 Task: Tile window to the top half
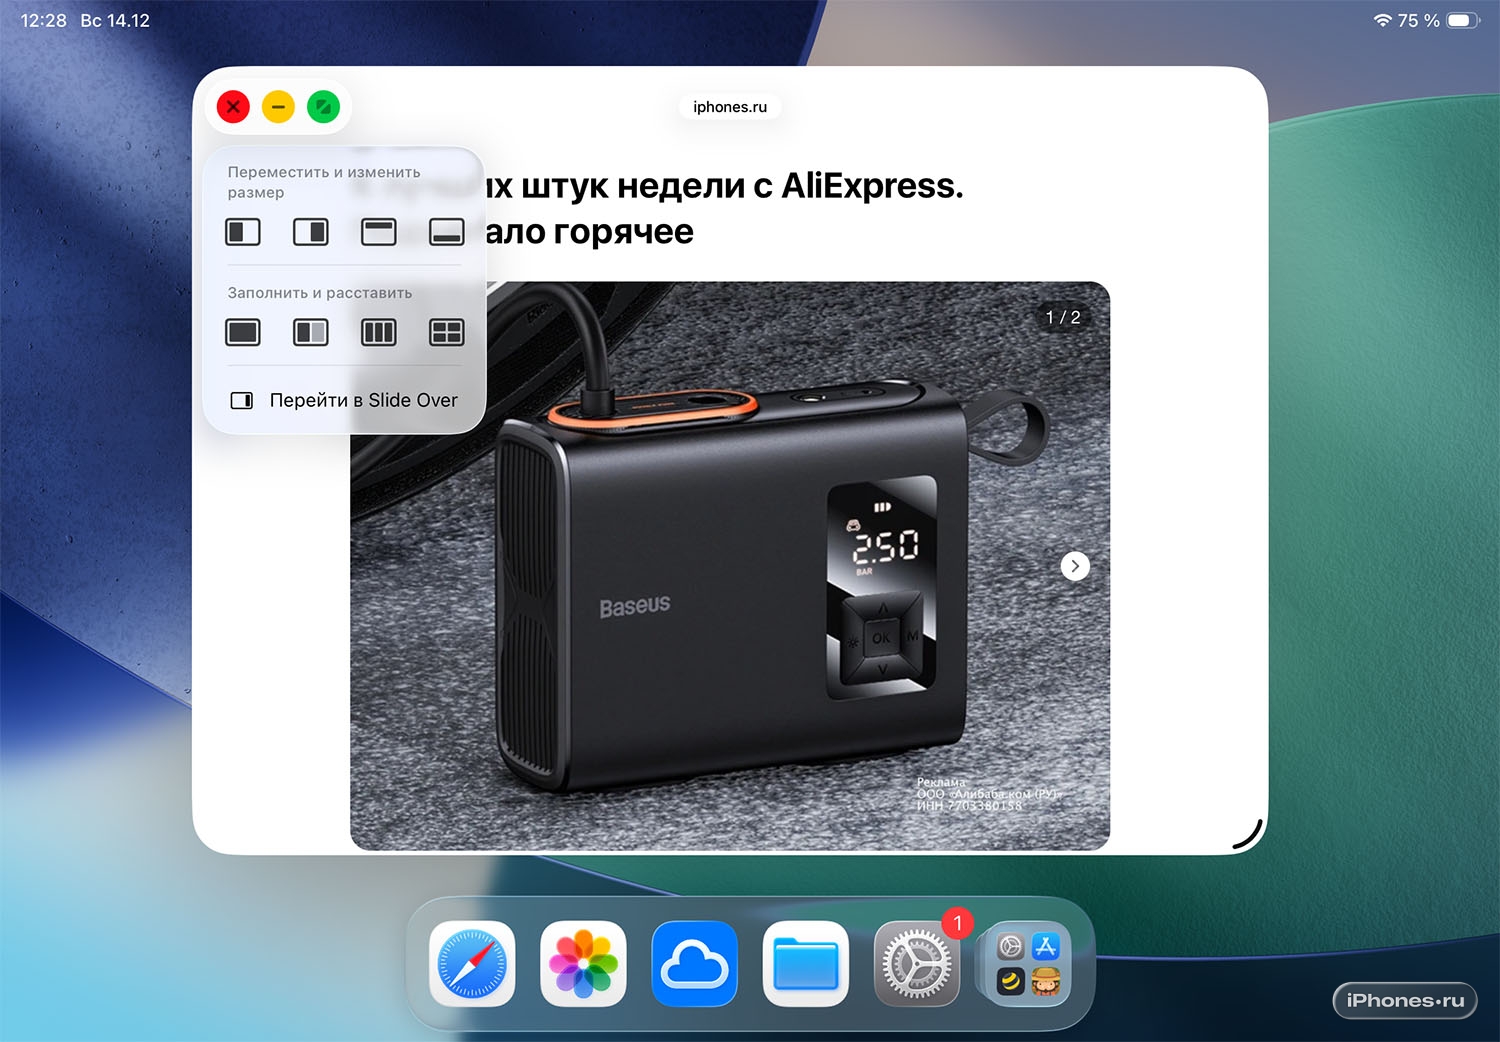[379, 232]
